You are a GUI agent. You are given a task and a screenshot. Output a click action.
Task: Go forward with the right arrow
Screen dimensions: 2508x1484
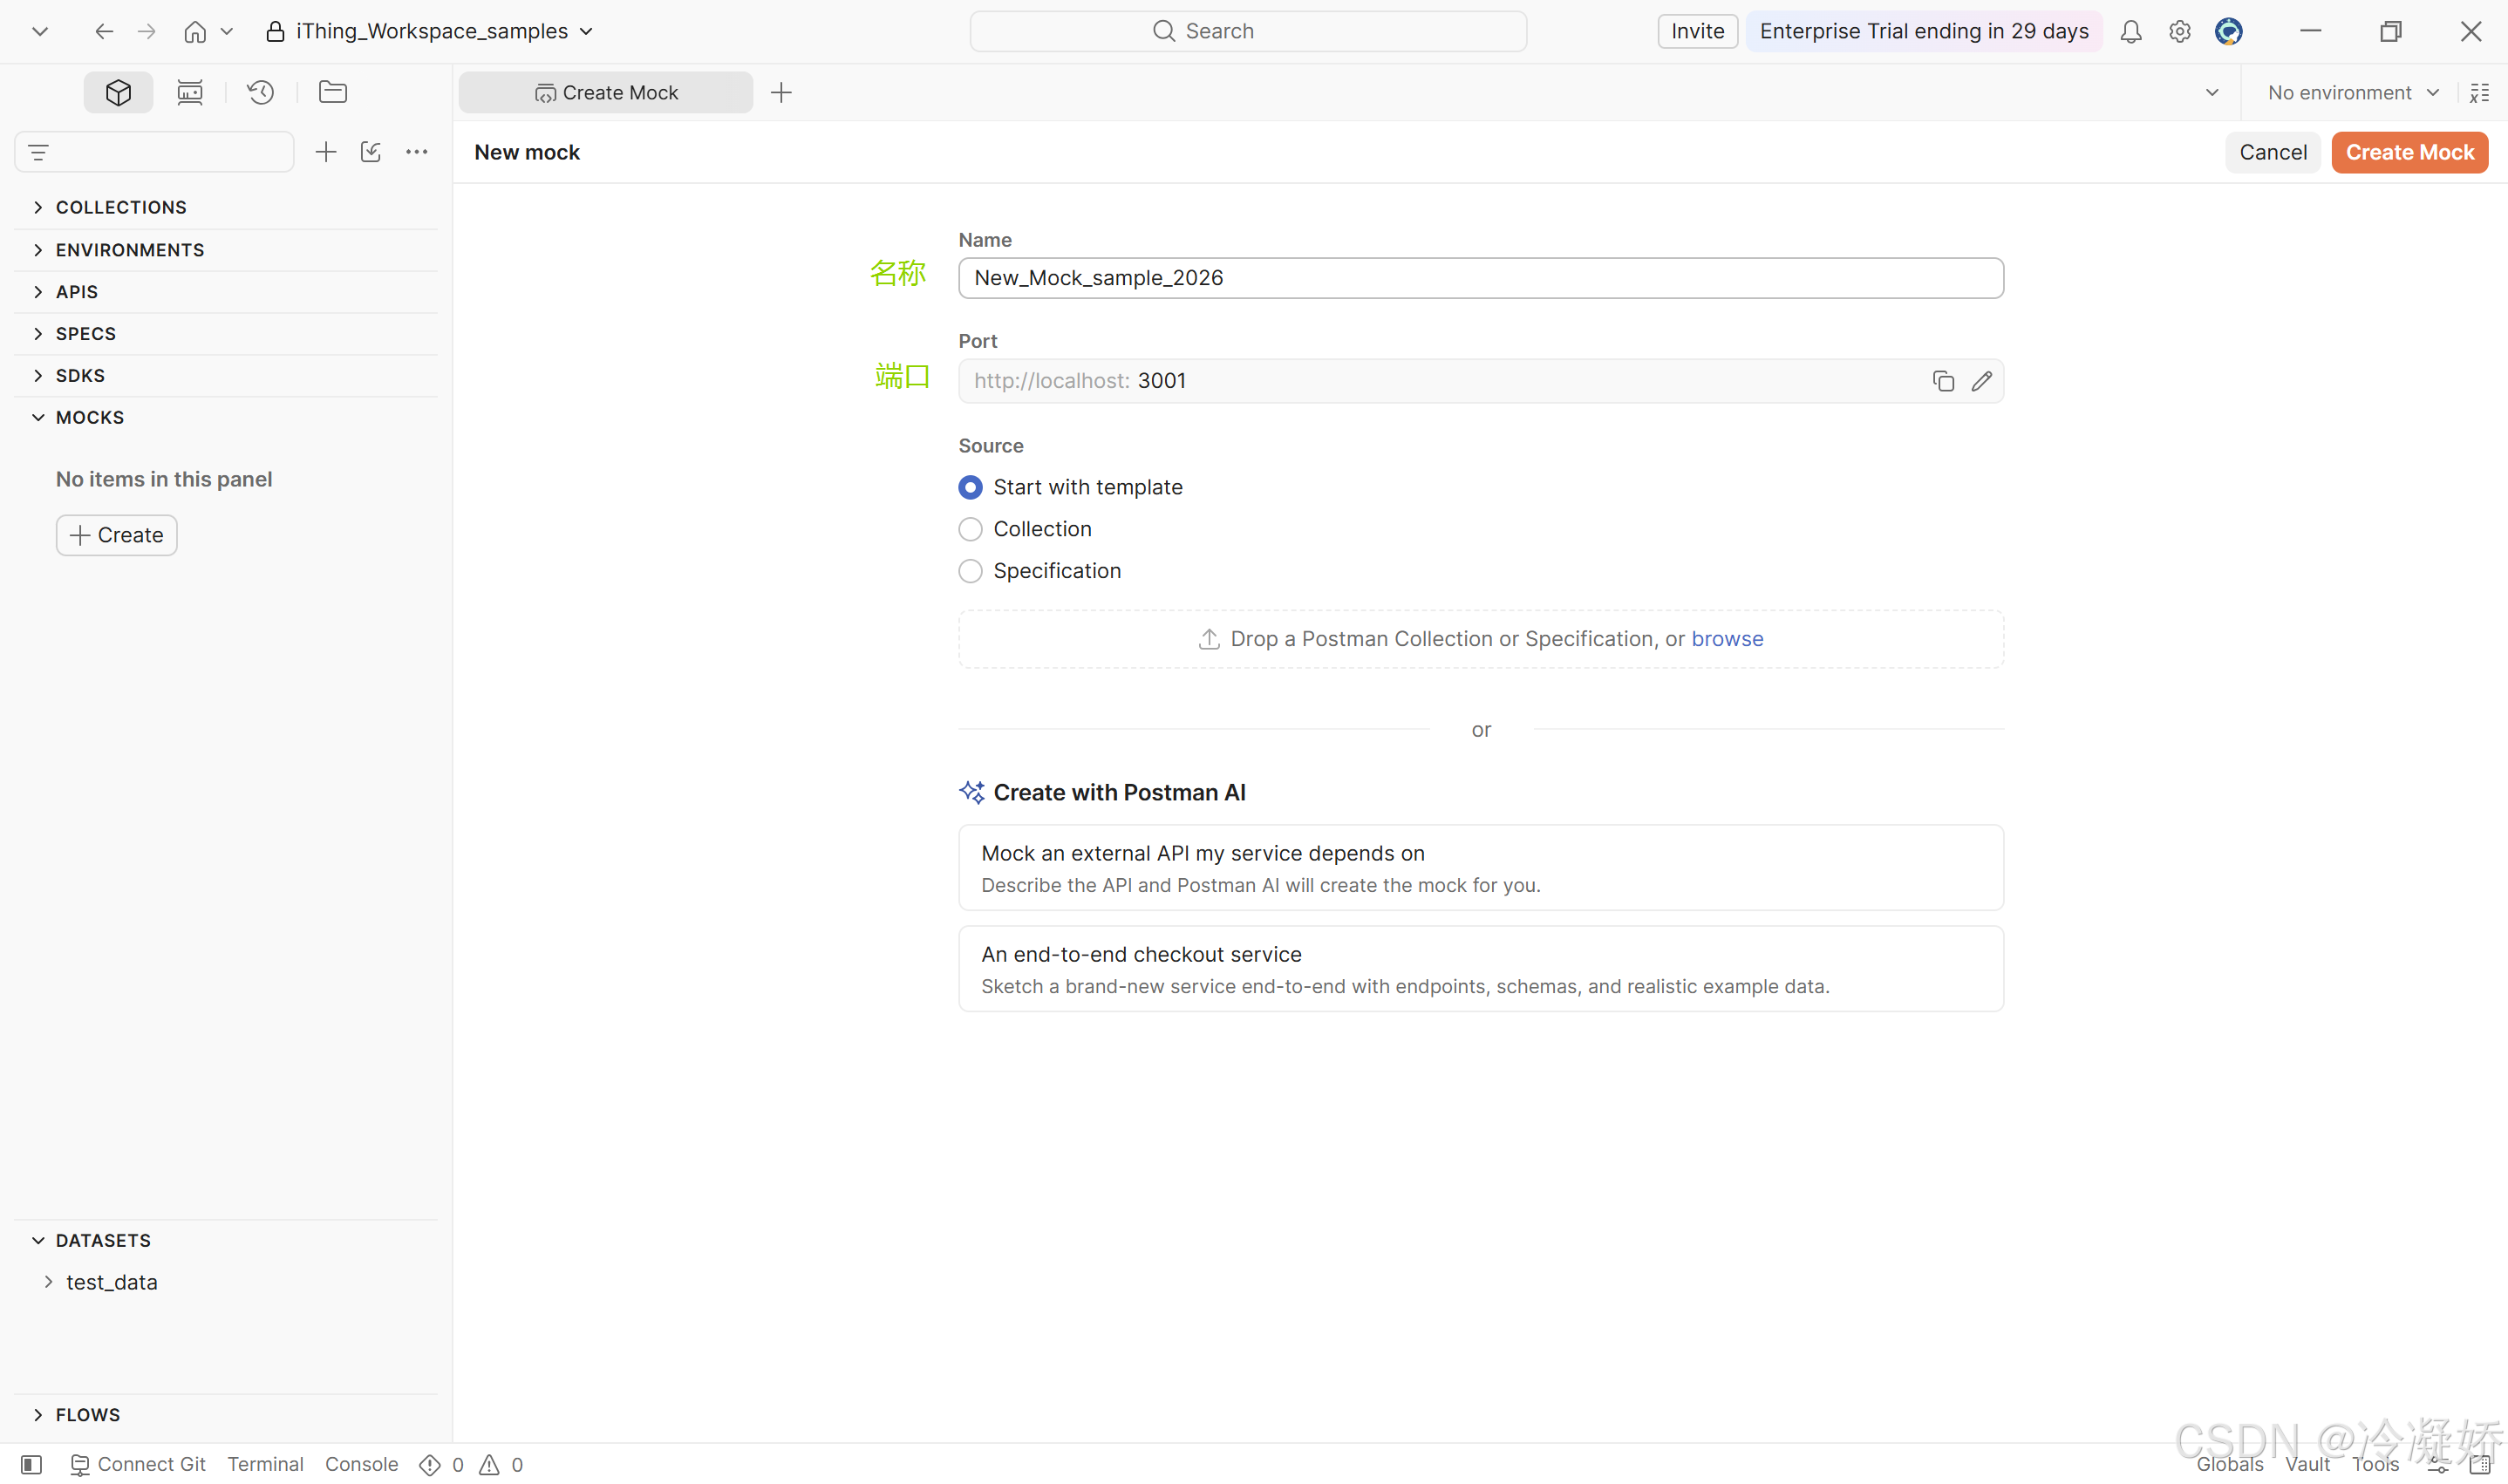(147, 31)
